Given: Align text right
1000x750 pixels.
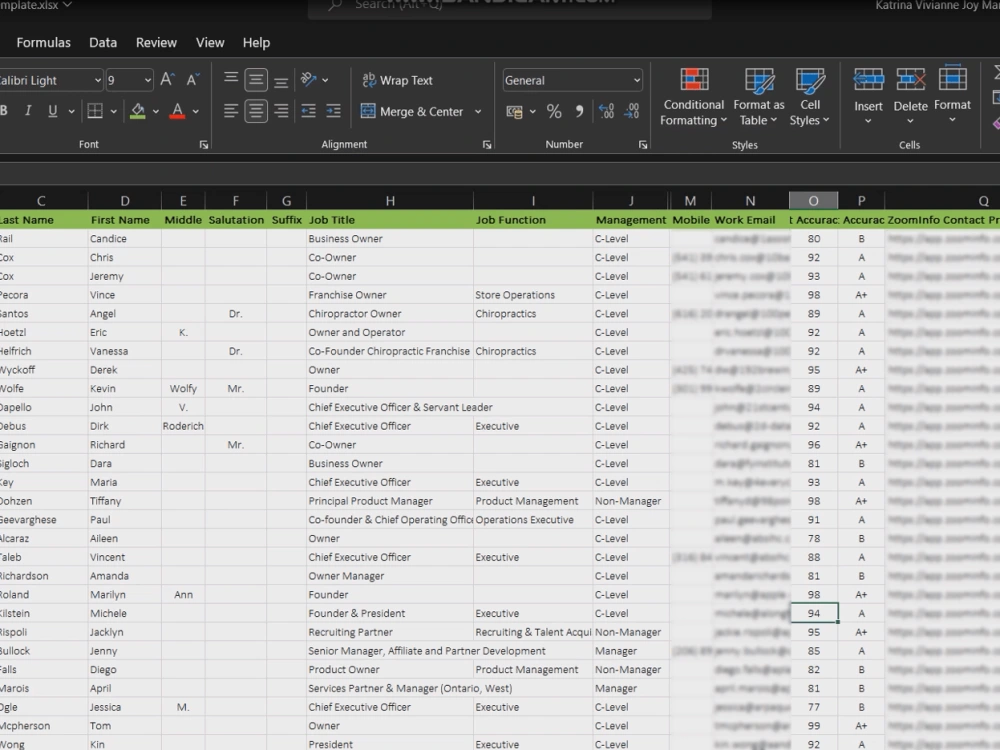Looking at the screenshot, I should click(281, 111).
